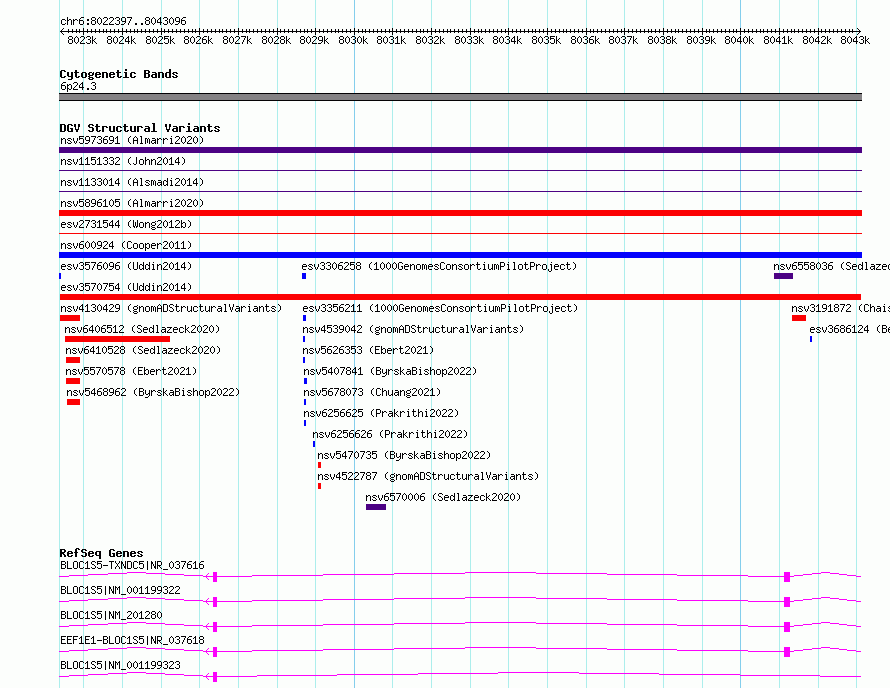Click nsv5468962 (ByrskaBishop2022) label
Viewport: 890px width, 688px height.
pos(153,392)
